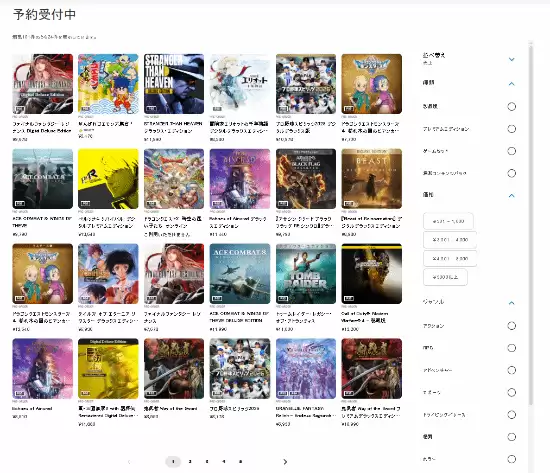The height and width of the screenshot is (473, 550).
Task: Select the ホラー genre filter
Action: point(511,459)
